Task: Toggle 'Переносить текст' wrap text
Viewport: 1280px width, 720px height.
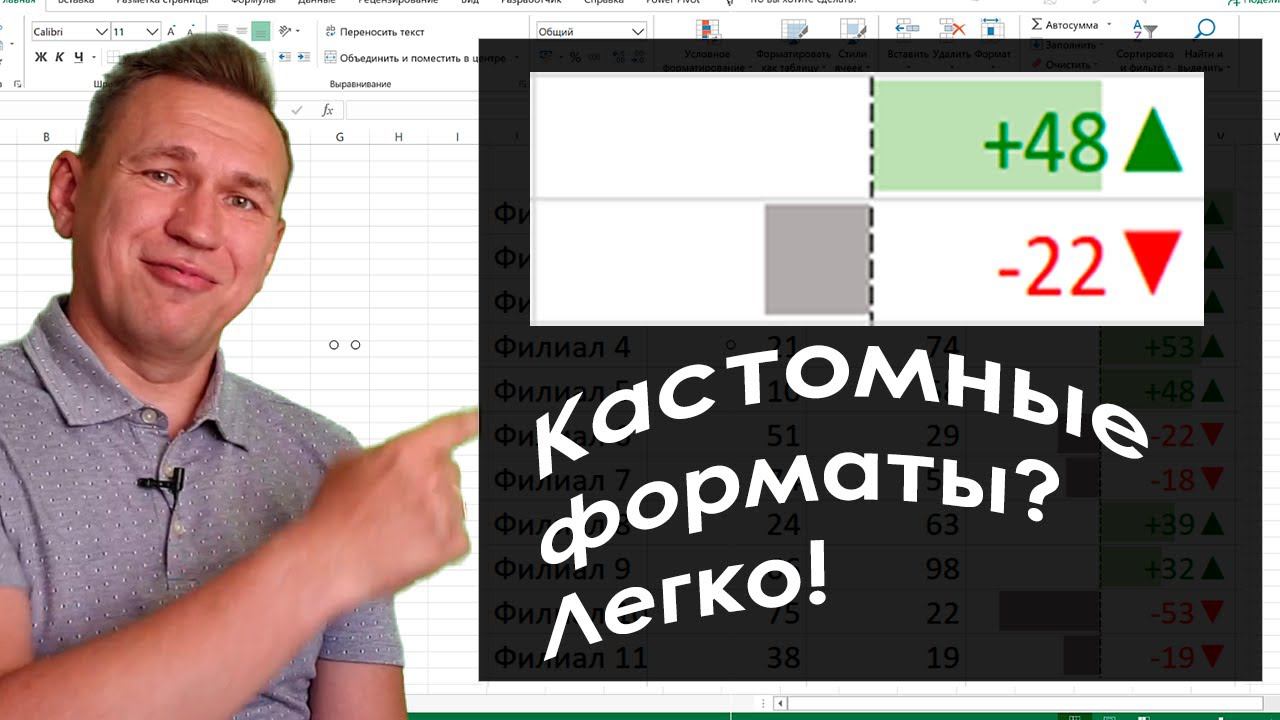Action: 375,32
